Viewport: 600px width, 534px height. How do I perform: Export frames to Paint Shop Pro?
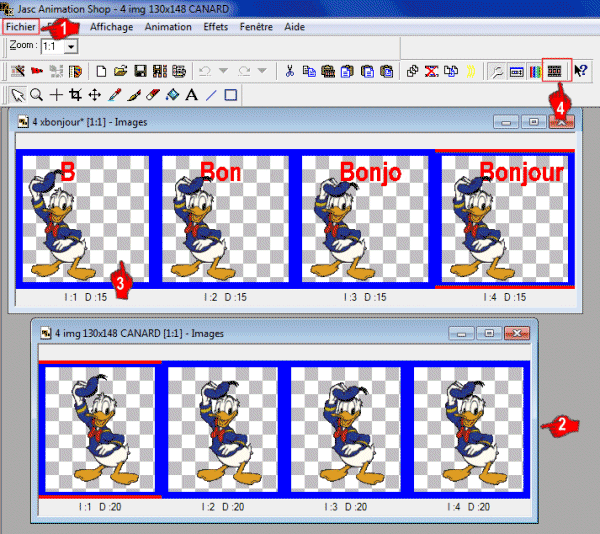[x=75, y=71]
